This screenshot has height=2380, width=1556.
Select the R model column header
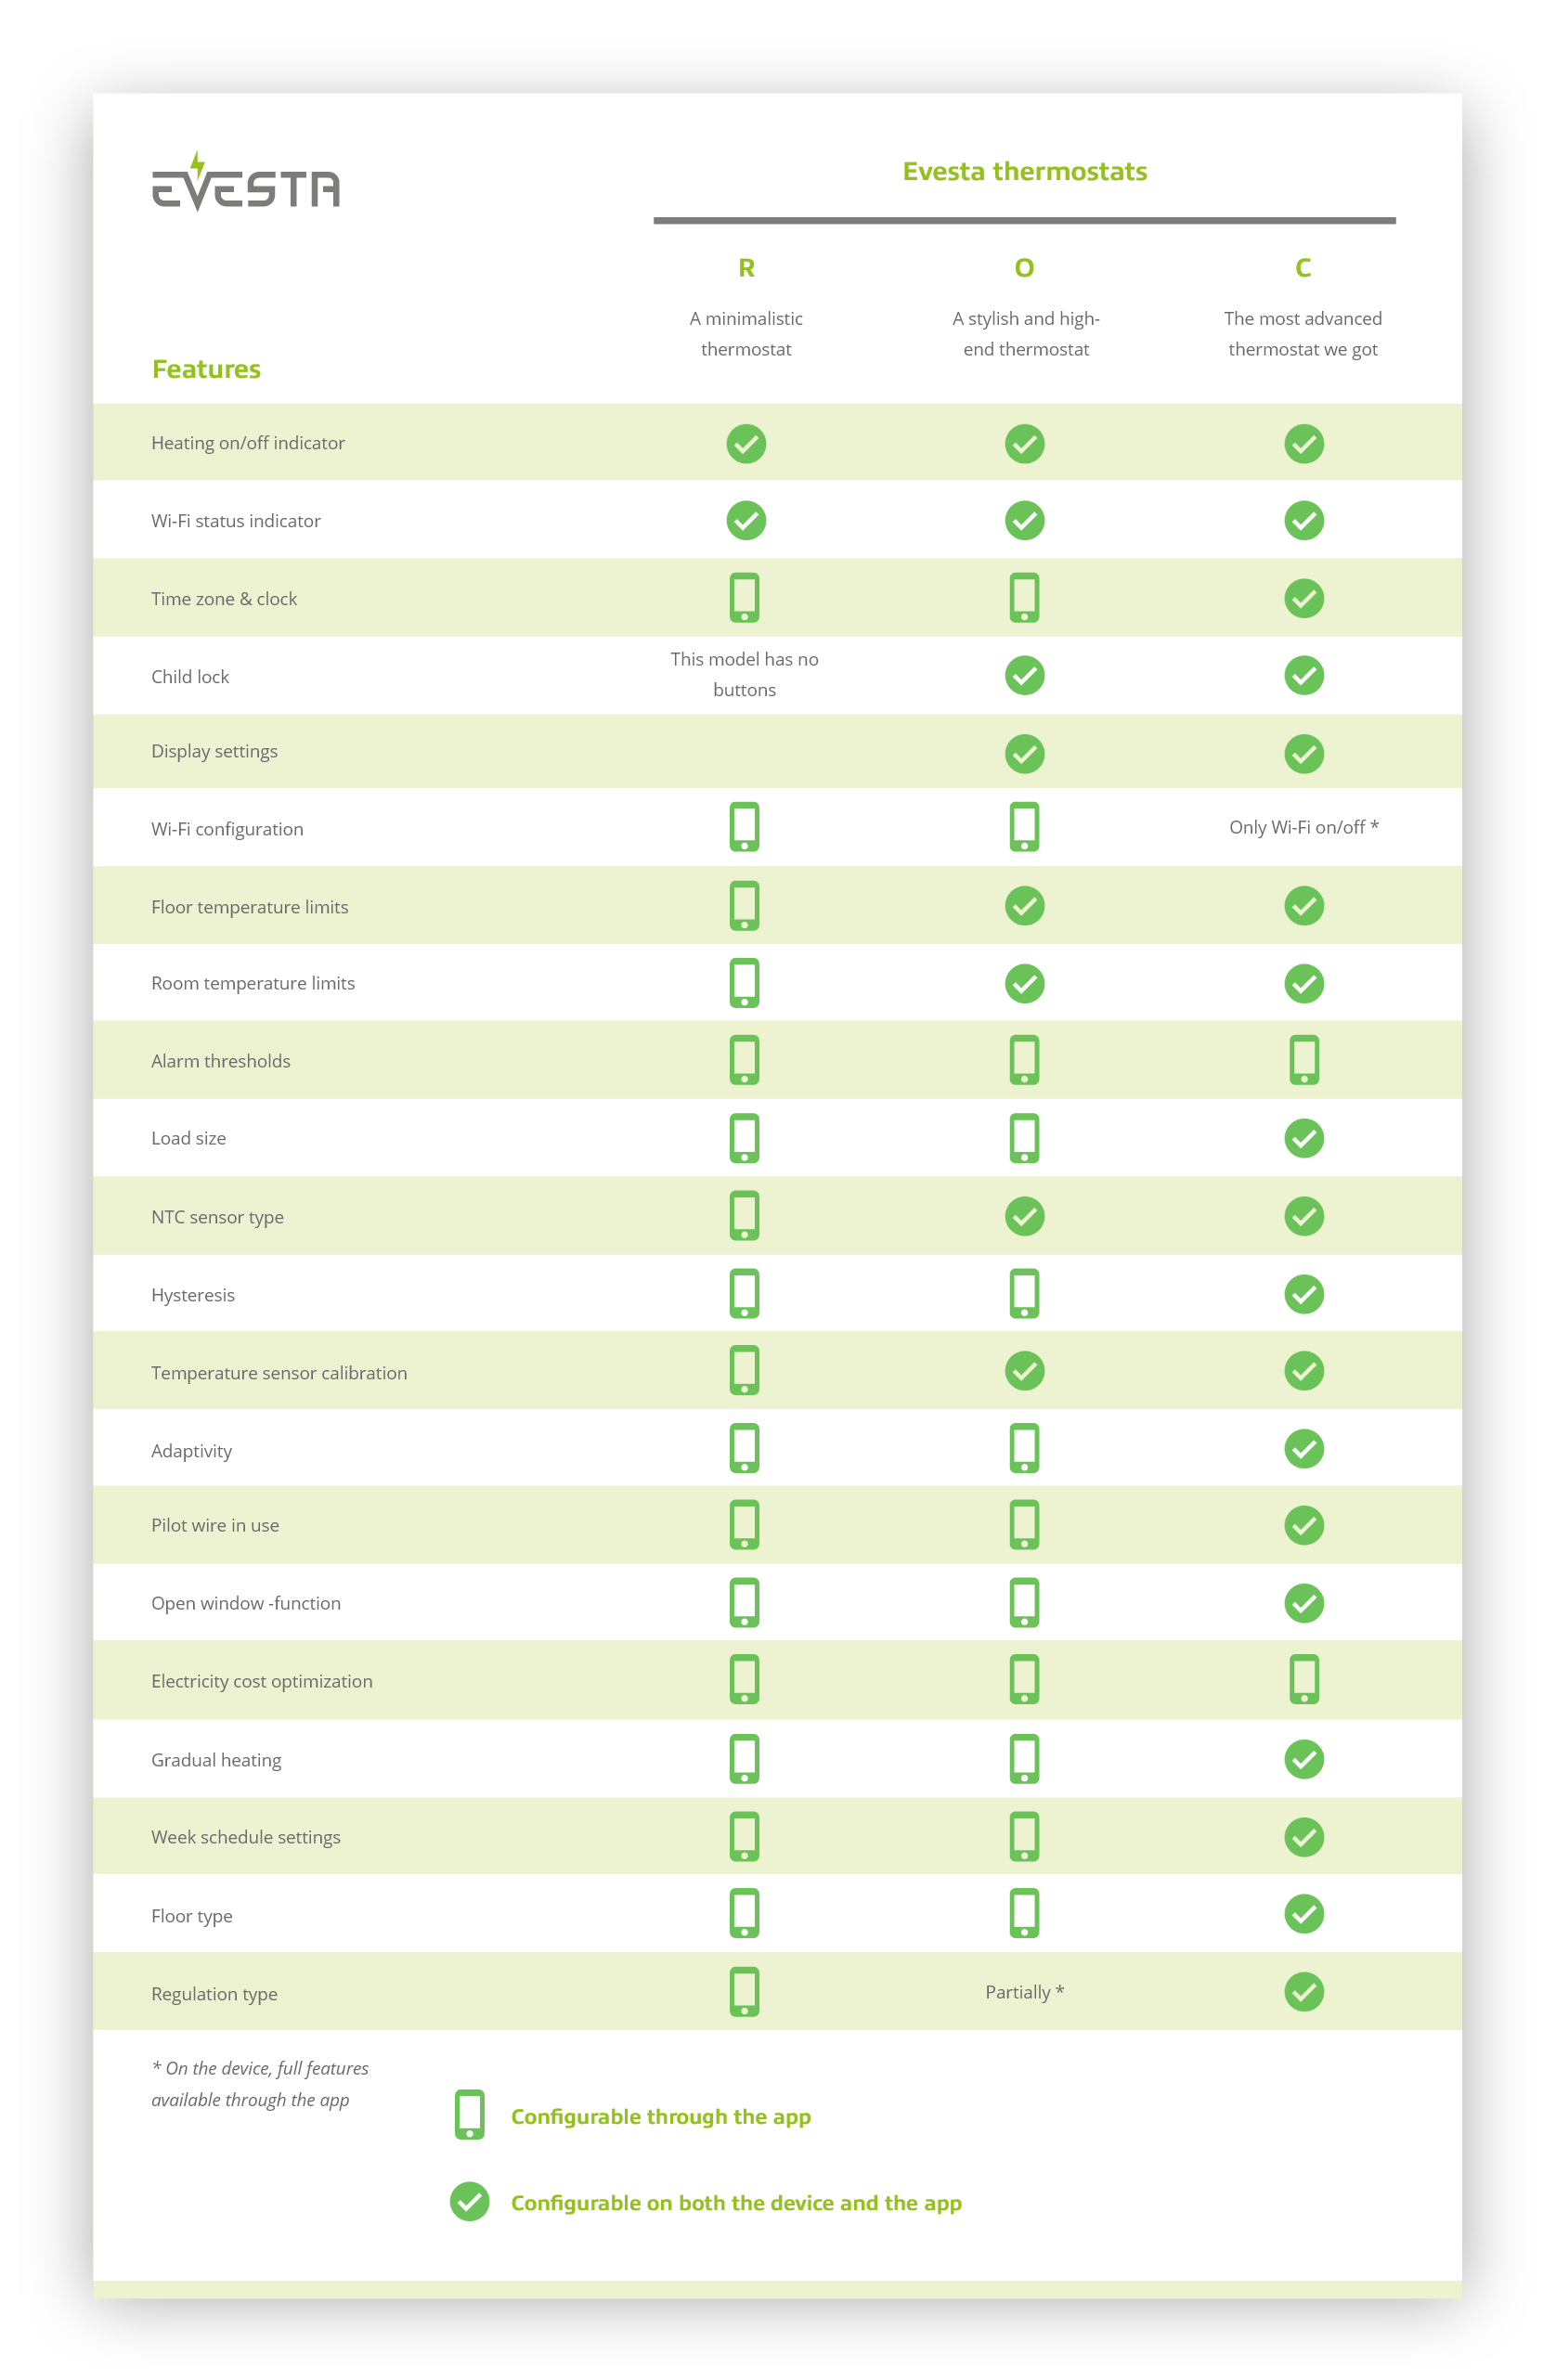[x=746, y=268]
